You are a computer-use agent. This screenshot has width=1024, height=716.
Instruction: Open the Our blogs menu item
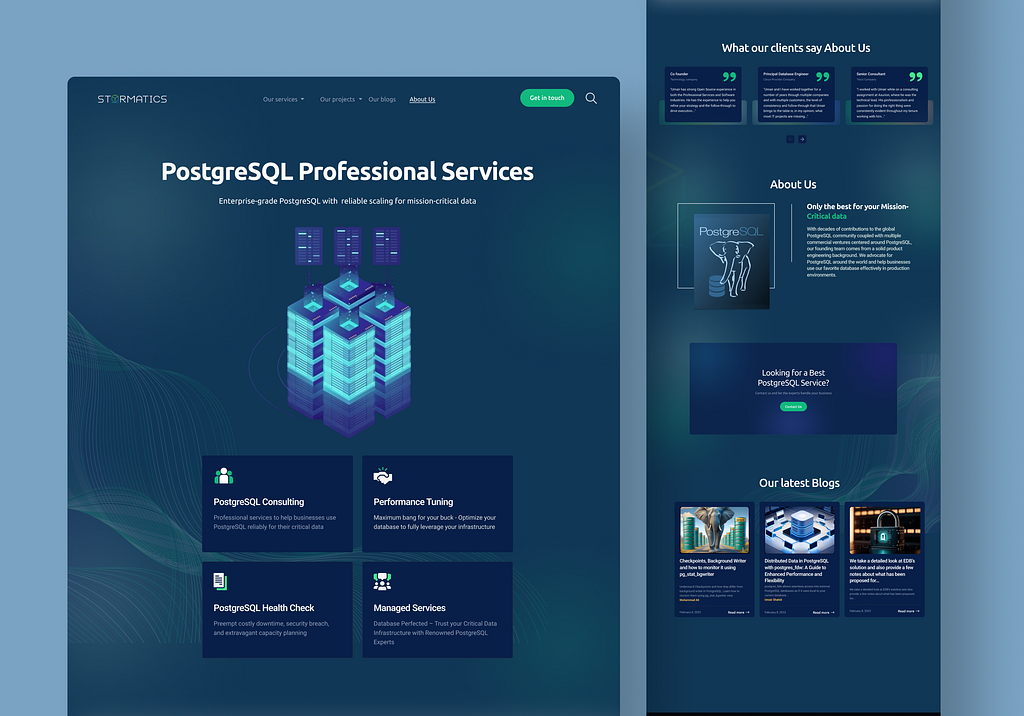(x=382, y=99)
